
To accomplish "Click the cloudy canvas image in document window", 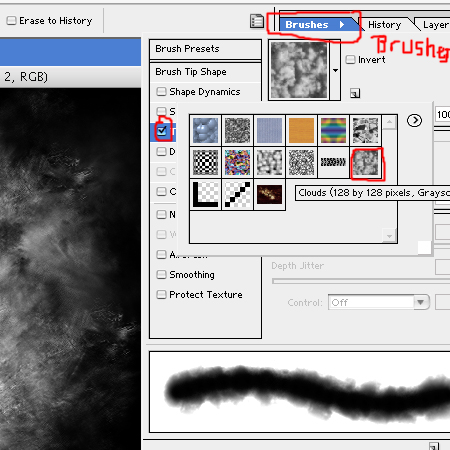I will coord(70,269).
